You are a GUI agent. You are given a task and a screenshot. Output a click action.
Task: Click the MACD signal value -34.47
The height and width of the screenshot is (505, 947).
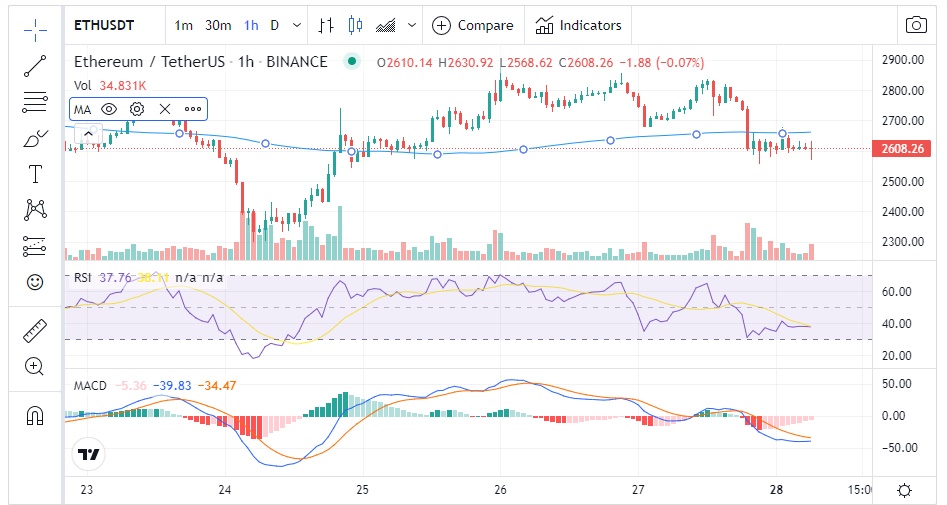click(x=217, y=385)
